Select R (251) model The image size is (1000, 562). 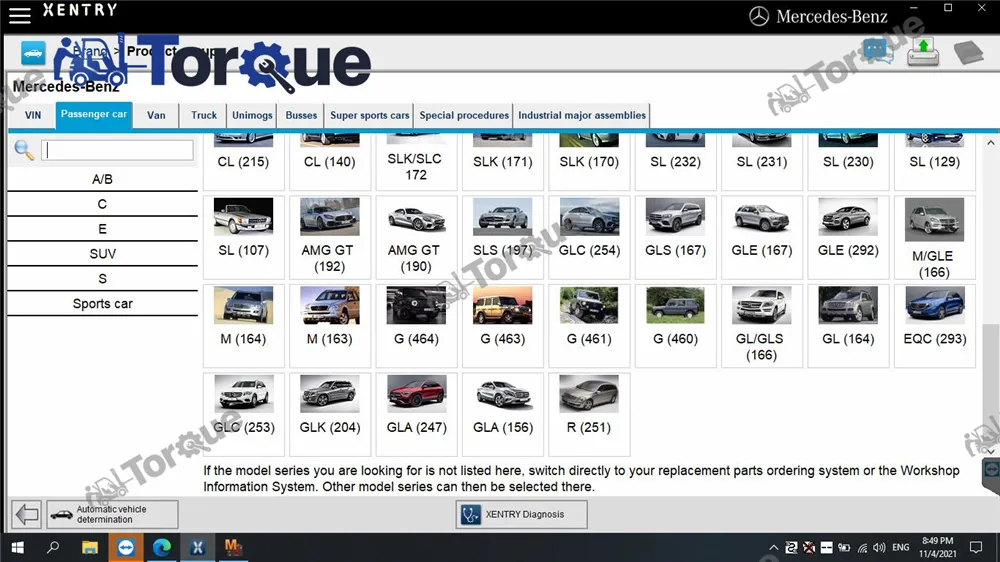[589, 415]
